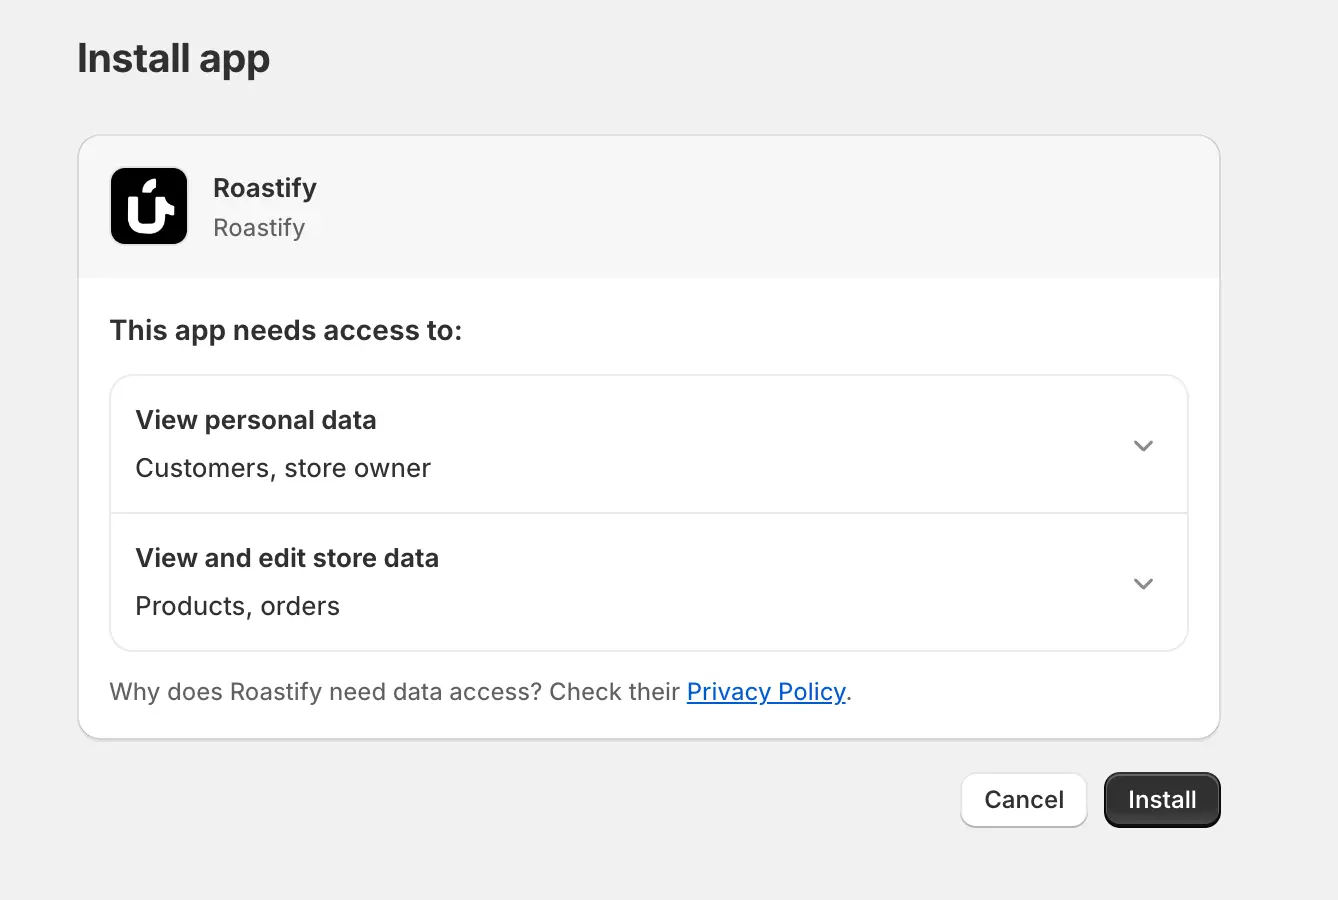Click the "View personal data" title text

256,420
